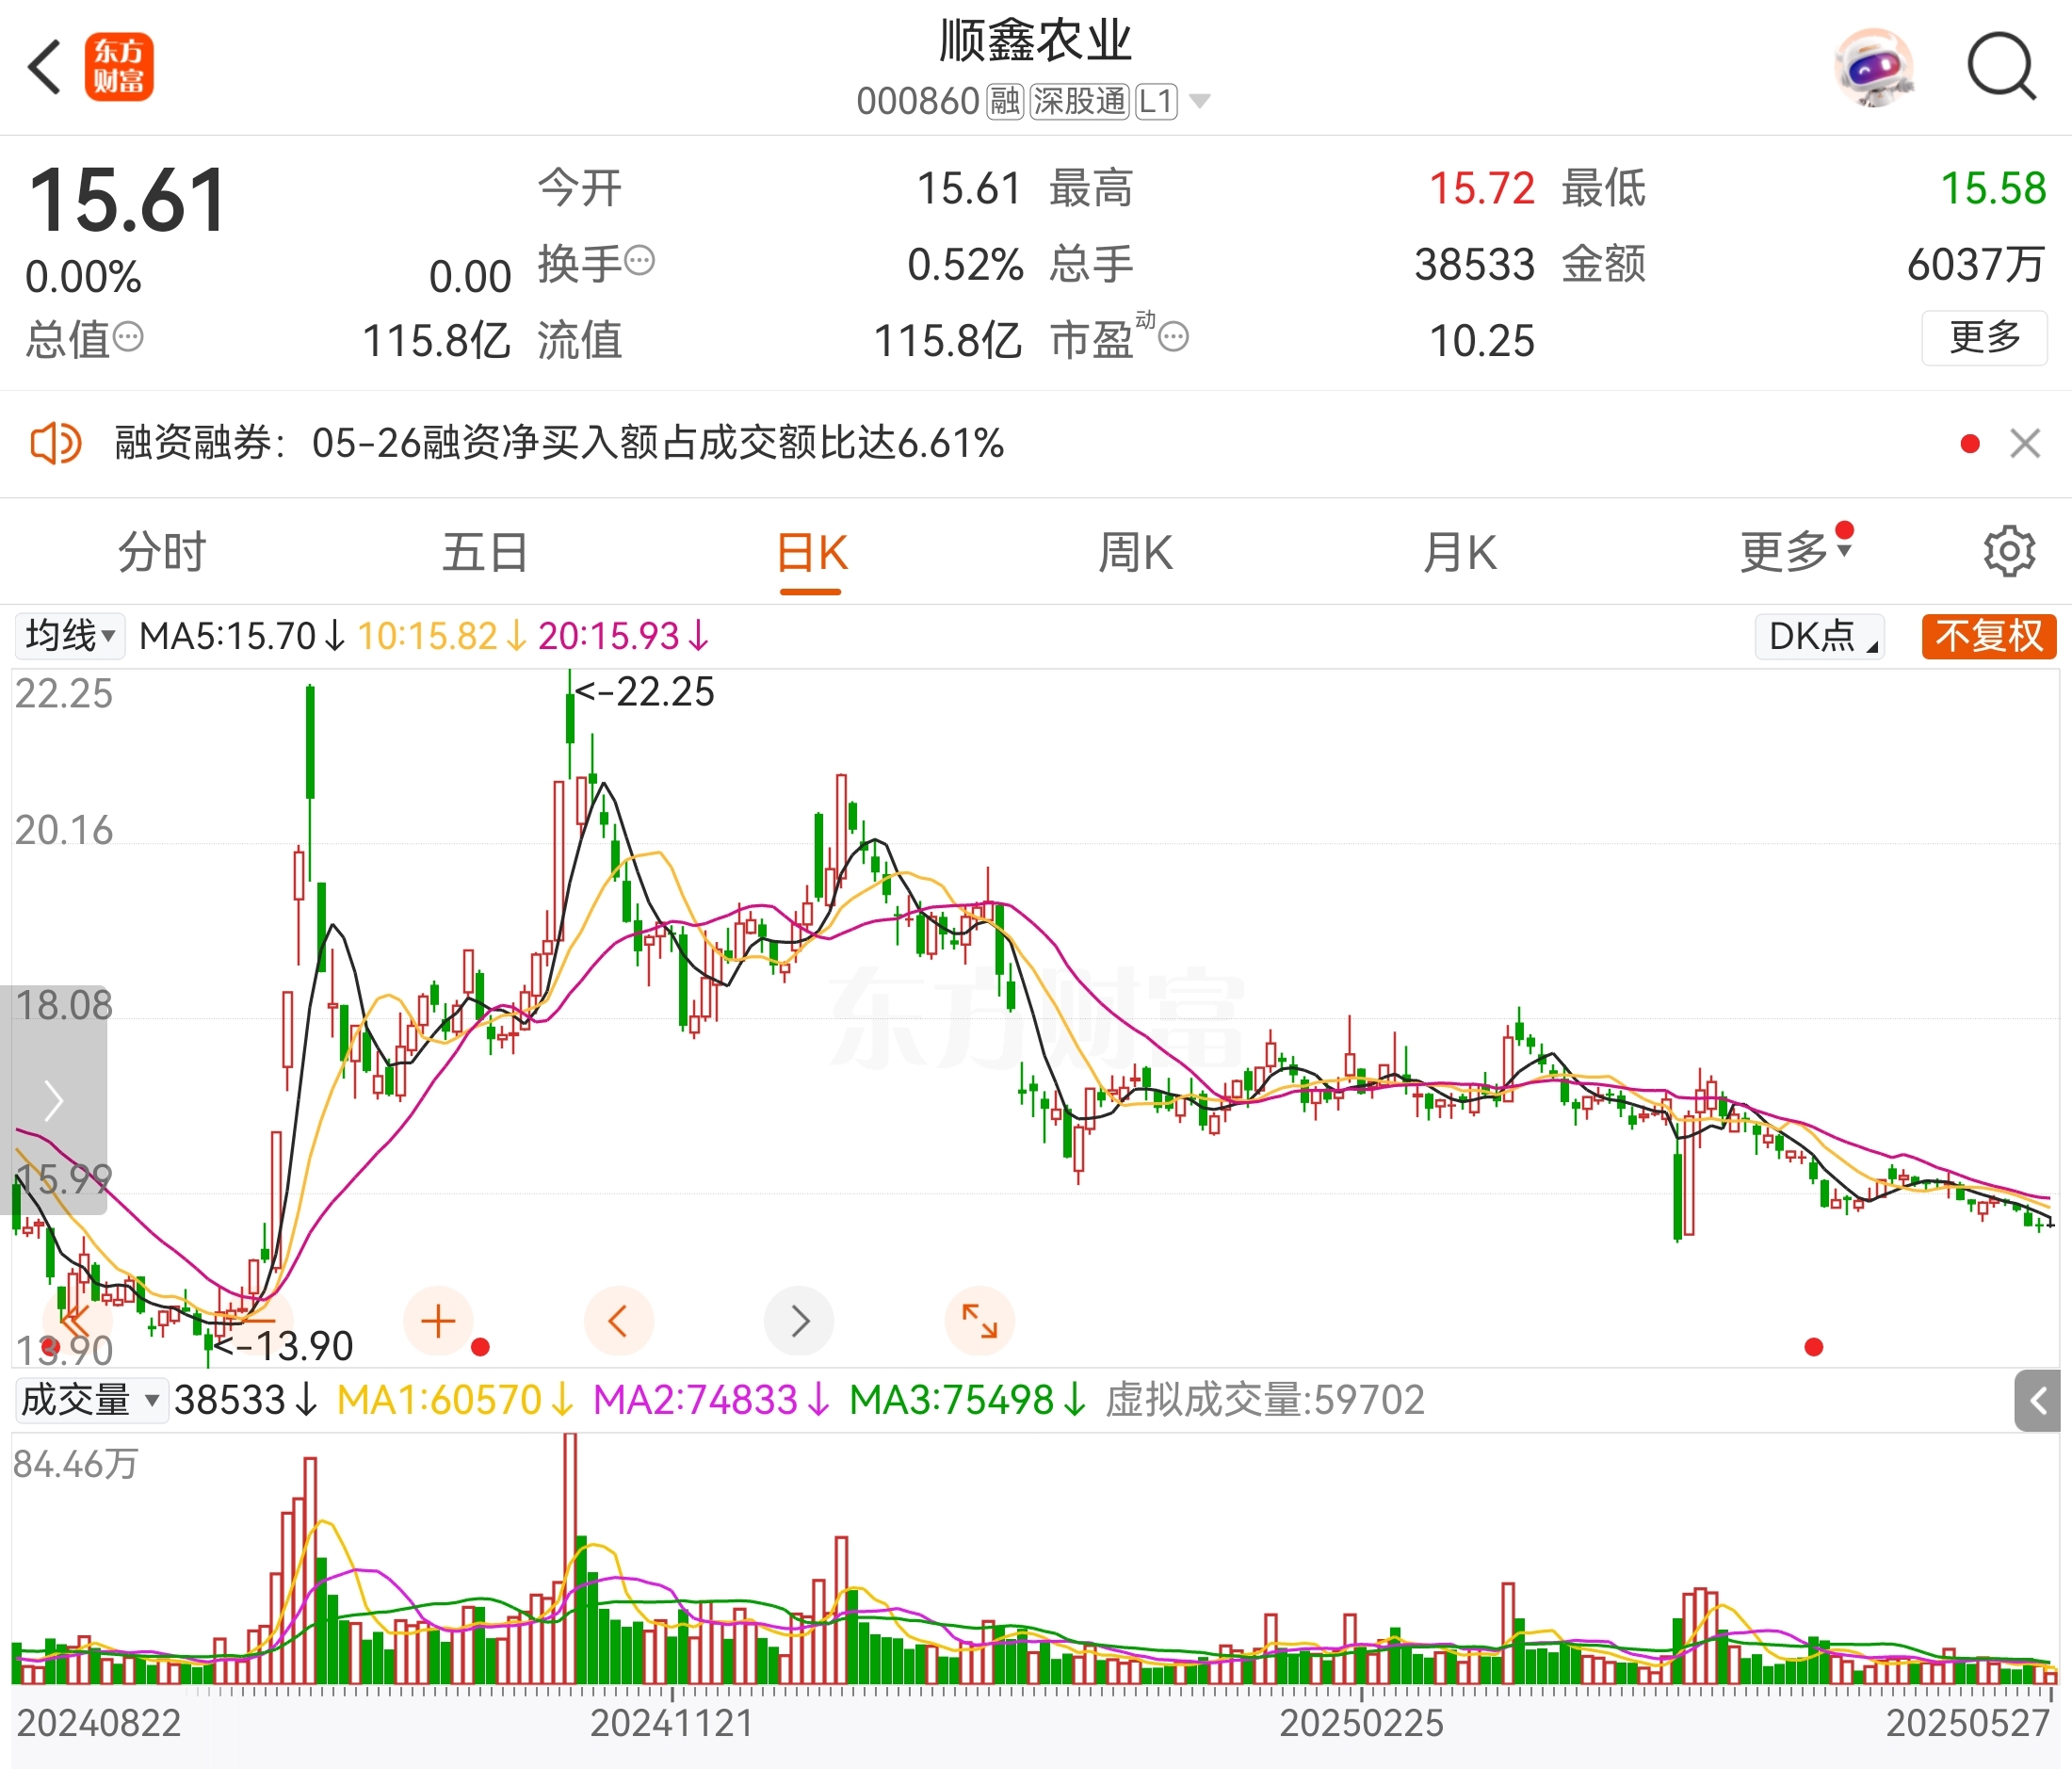Zoom in chart with plus button
The height and width of the screenshot is (1769, 2072).
point(438,1321)
